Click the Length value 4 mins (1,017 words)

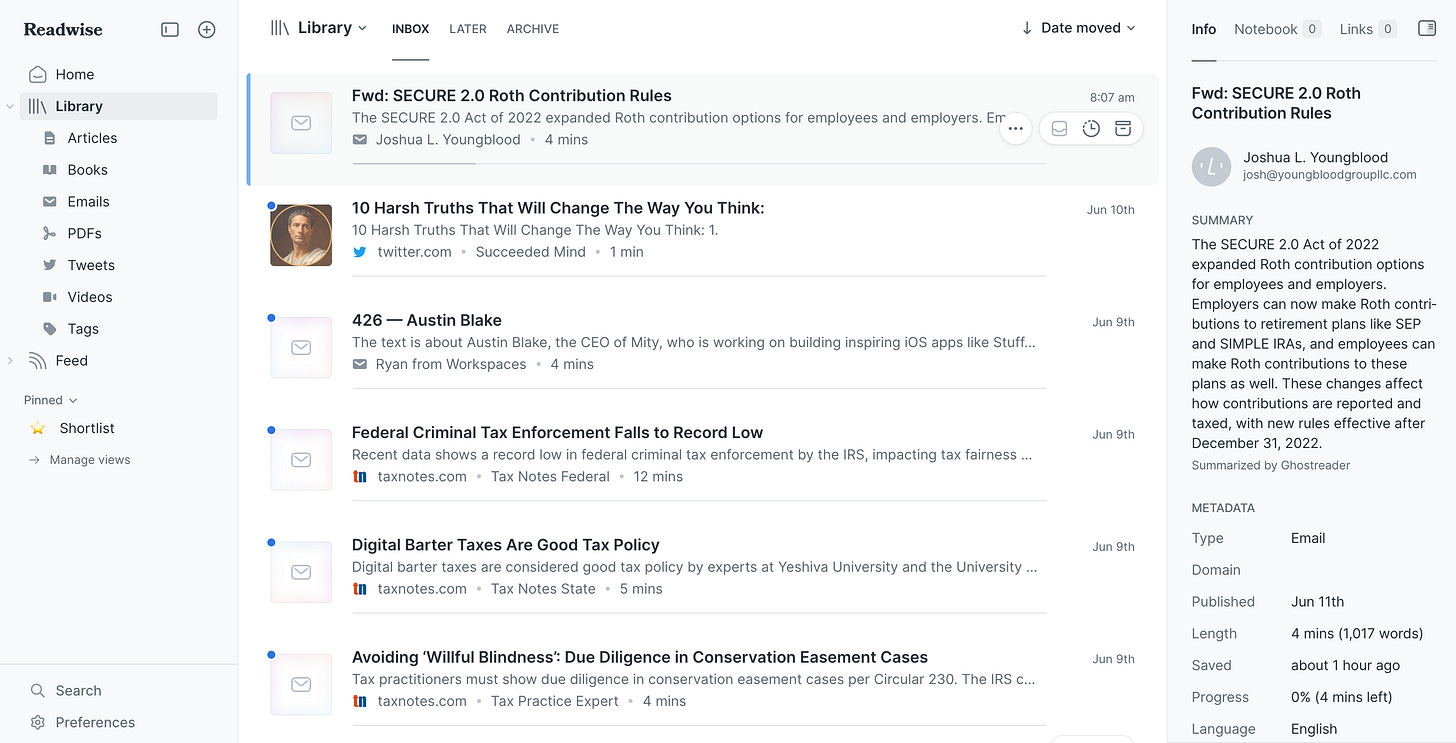point(1357,634)
